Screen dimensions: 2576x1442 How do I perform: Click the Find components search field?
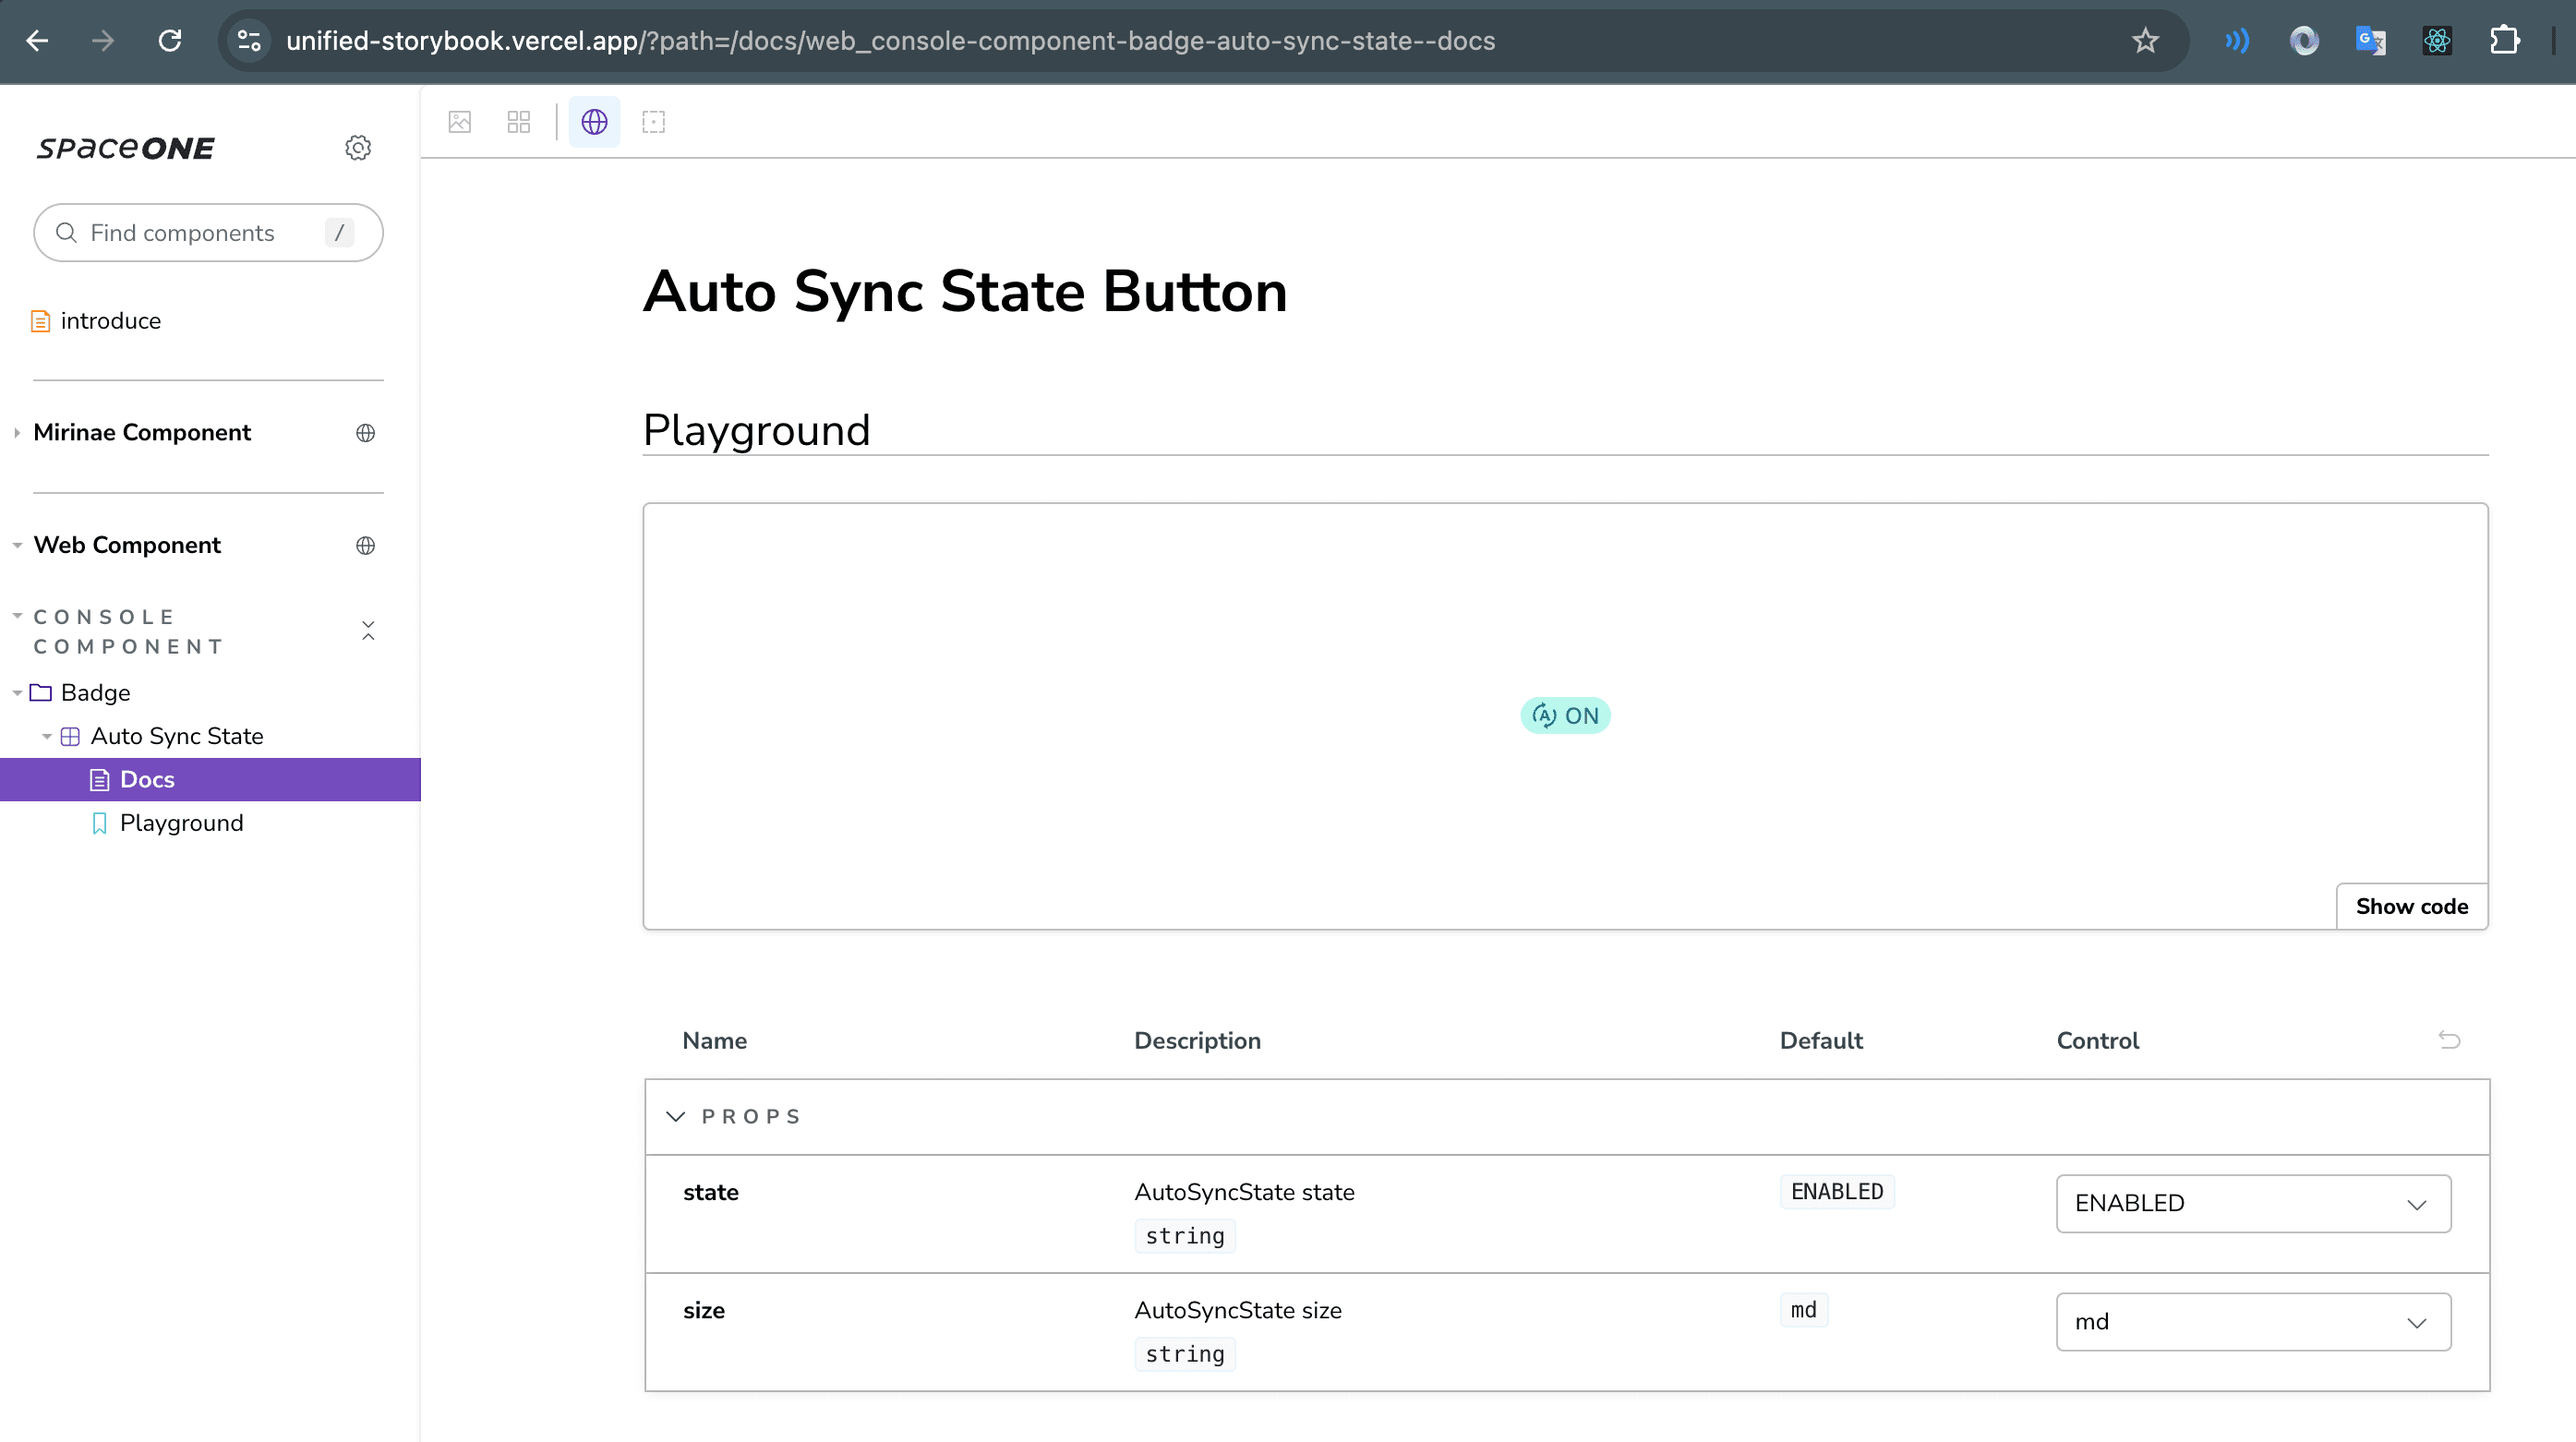point(208,233)
